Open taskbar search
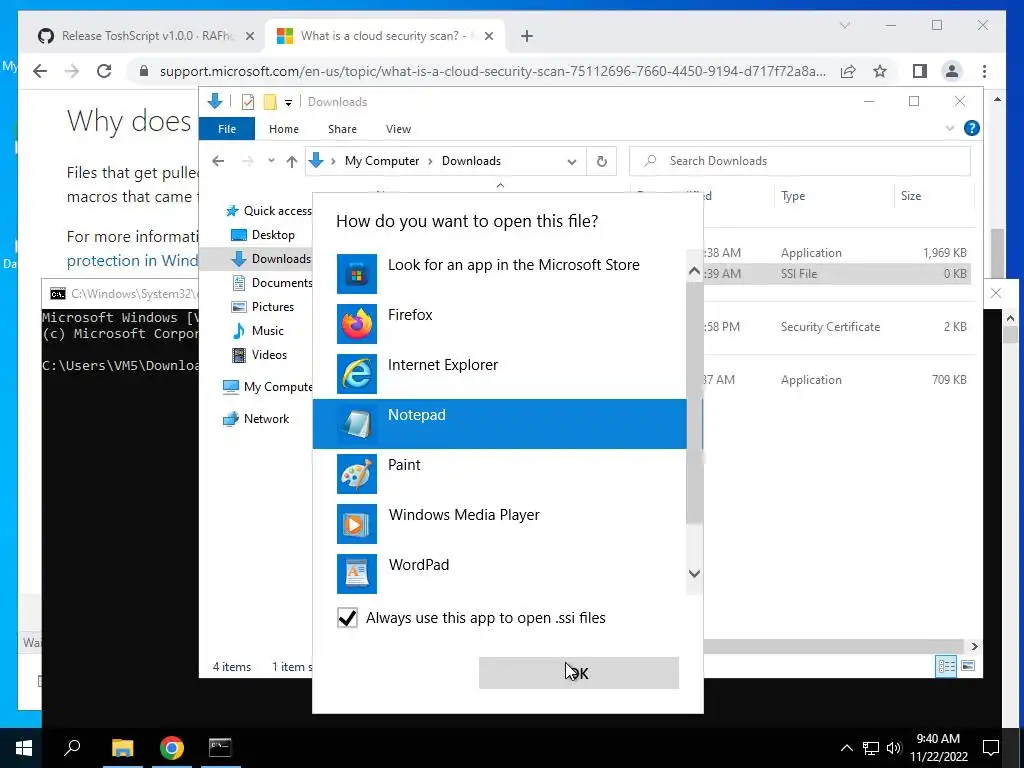1024x768 pixels. tap(72, 748)
